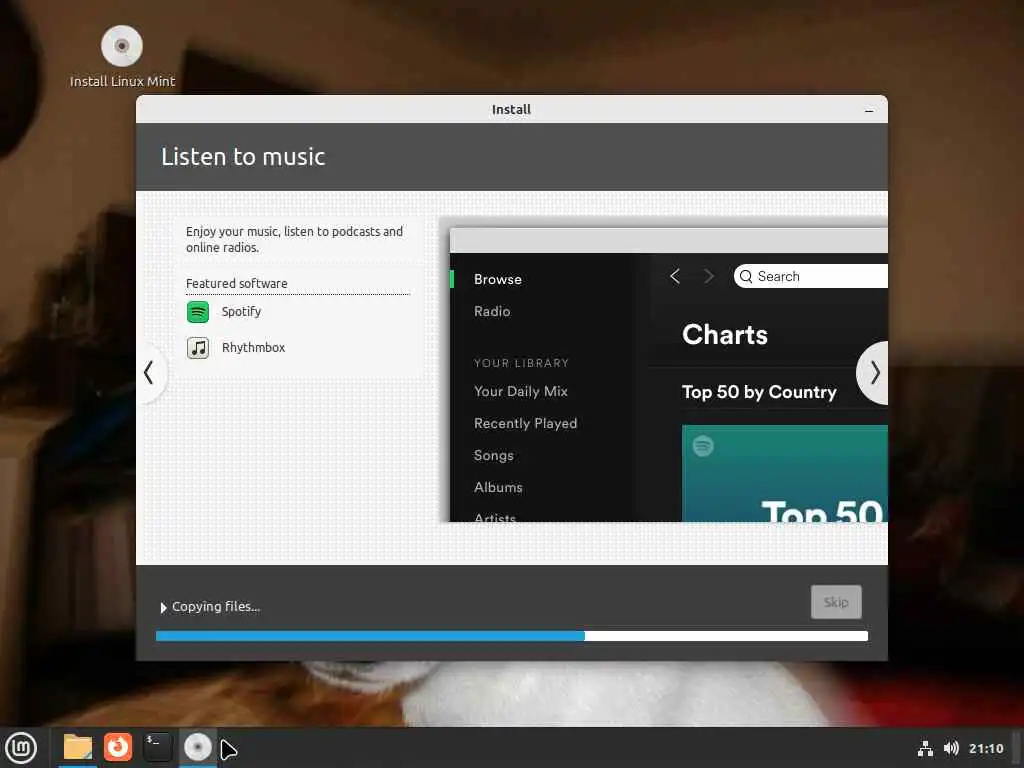
Task: Click the Top 50 by Country heading
Action: (759, 392)
